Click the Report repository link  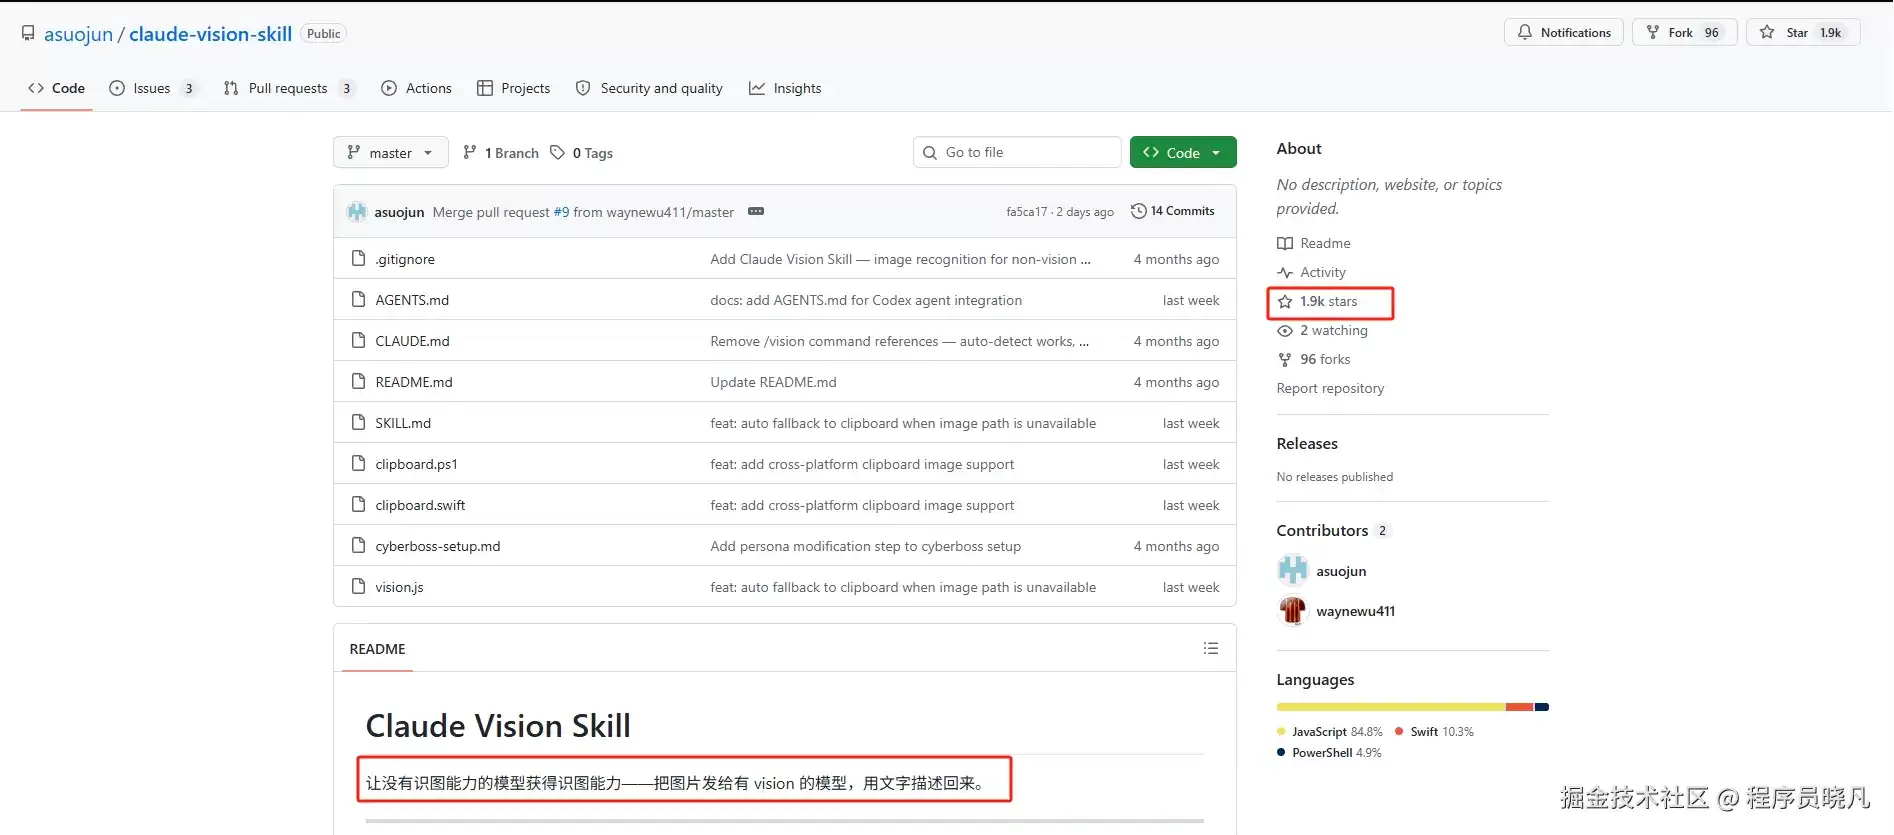[1330, 388]
